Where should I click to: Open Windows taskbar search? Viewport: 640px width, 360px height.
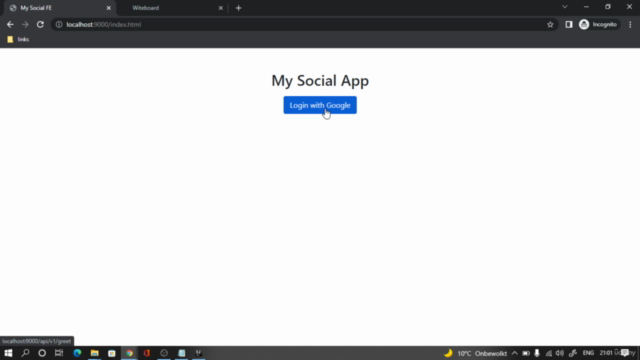click(x=25, y=353)
